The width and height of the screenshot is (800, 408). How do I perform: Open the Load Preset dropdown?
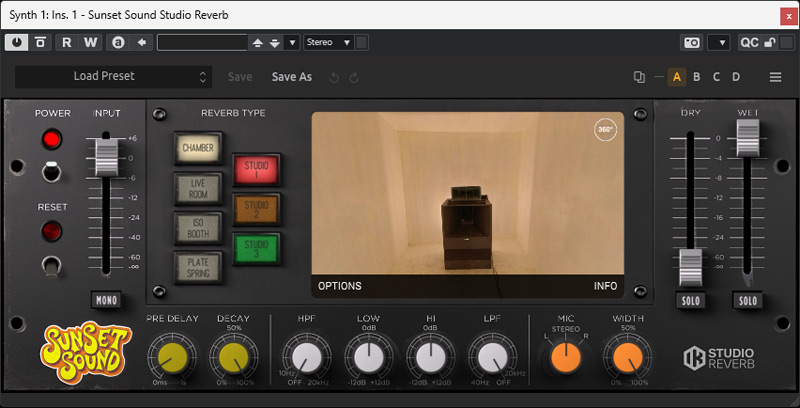point(113,76)
